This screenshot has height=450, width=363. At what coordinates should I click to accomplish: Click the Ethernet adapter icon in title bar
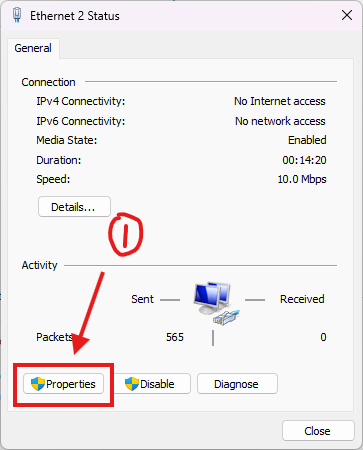[x=17, y=15]
